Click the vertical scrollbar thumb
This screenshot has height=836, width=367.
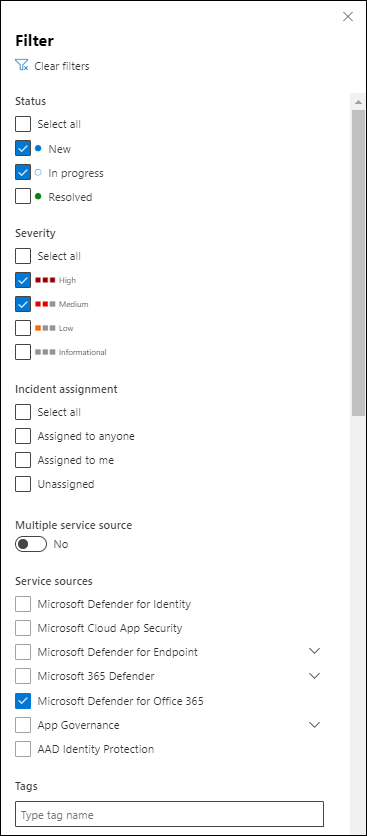point(358,263)
